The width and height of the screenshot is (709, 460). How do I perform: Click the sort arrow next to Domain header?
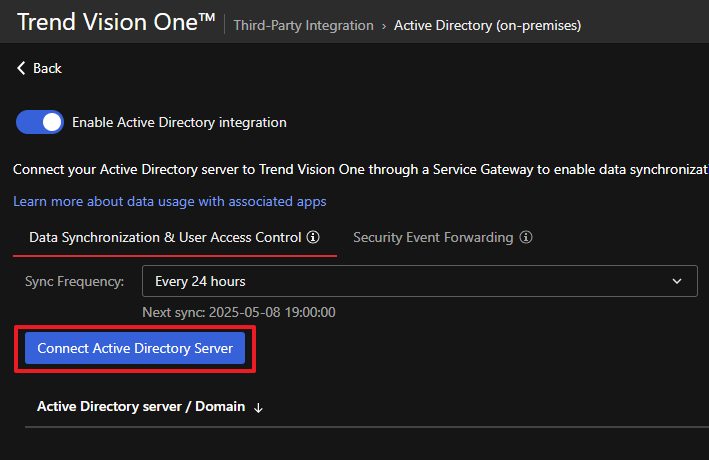click(x=258, y=408)
